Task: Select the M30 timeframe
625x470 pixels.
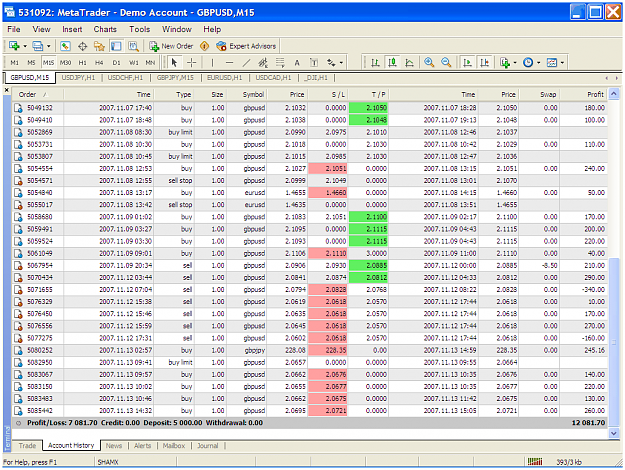Action: point(65,63)
